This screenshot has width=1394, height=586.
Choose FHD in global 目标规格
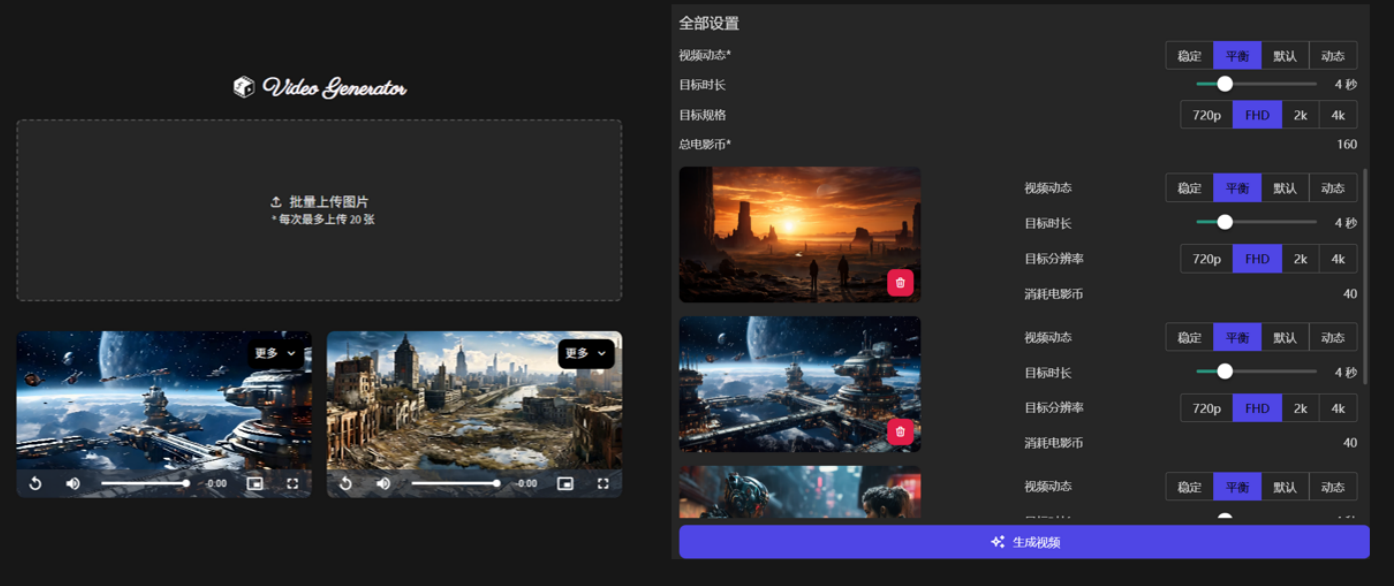[1257, 115]
